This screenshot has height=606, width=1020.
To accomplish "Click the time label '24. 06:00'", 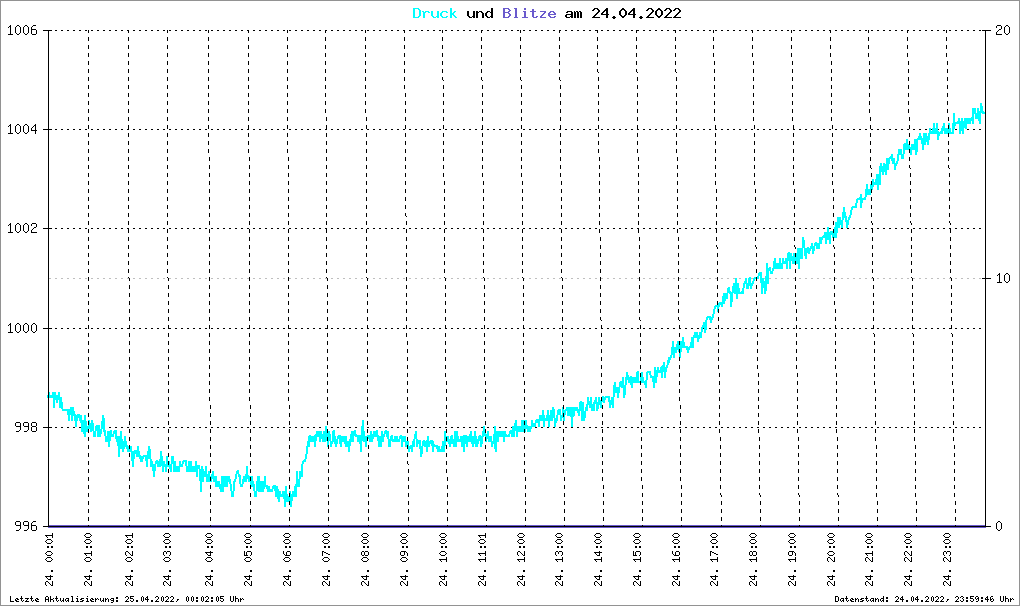I will pos(288,560).
